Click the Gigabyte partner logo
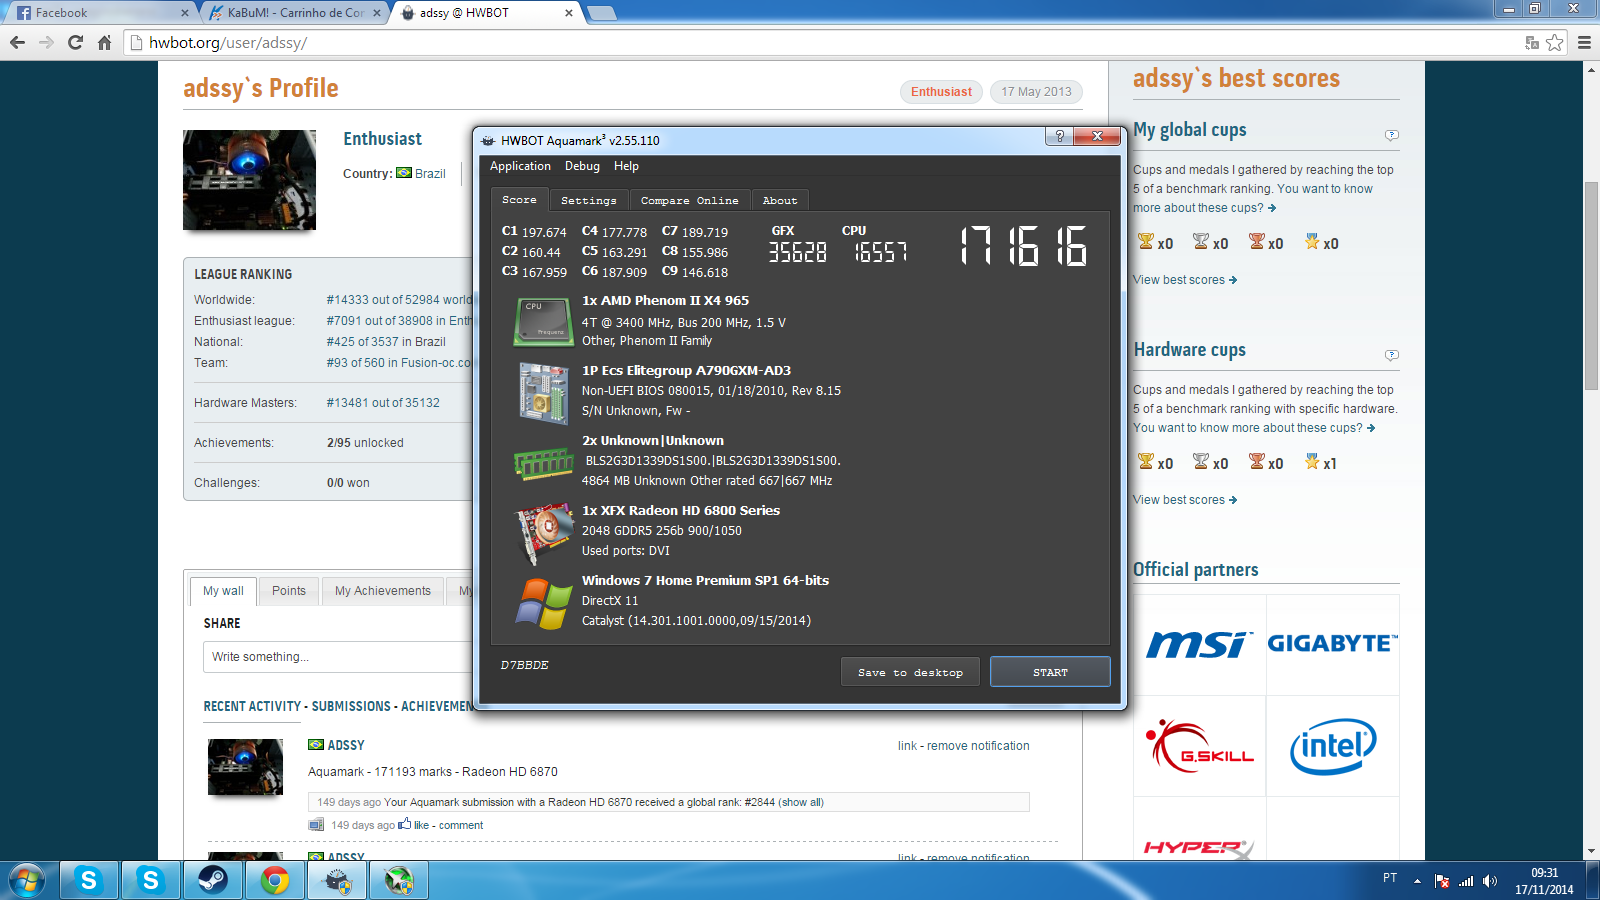This screenshot has height=900, width=1600. coord(1333,643)
